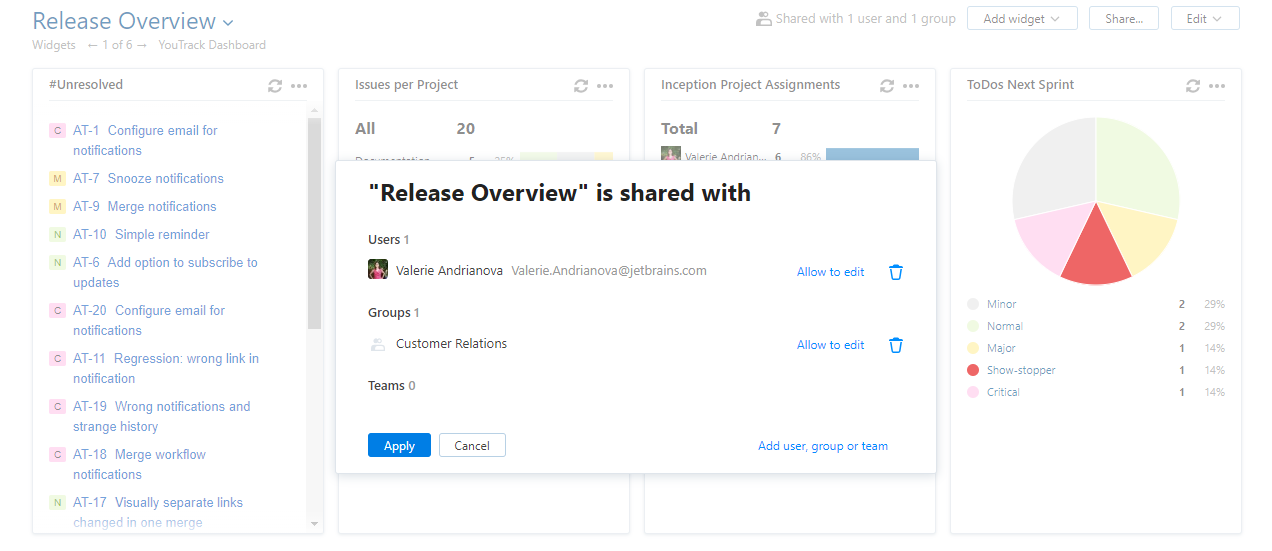Open the Edit dropdown menu

point(1205,18)
